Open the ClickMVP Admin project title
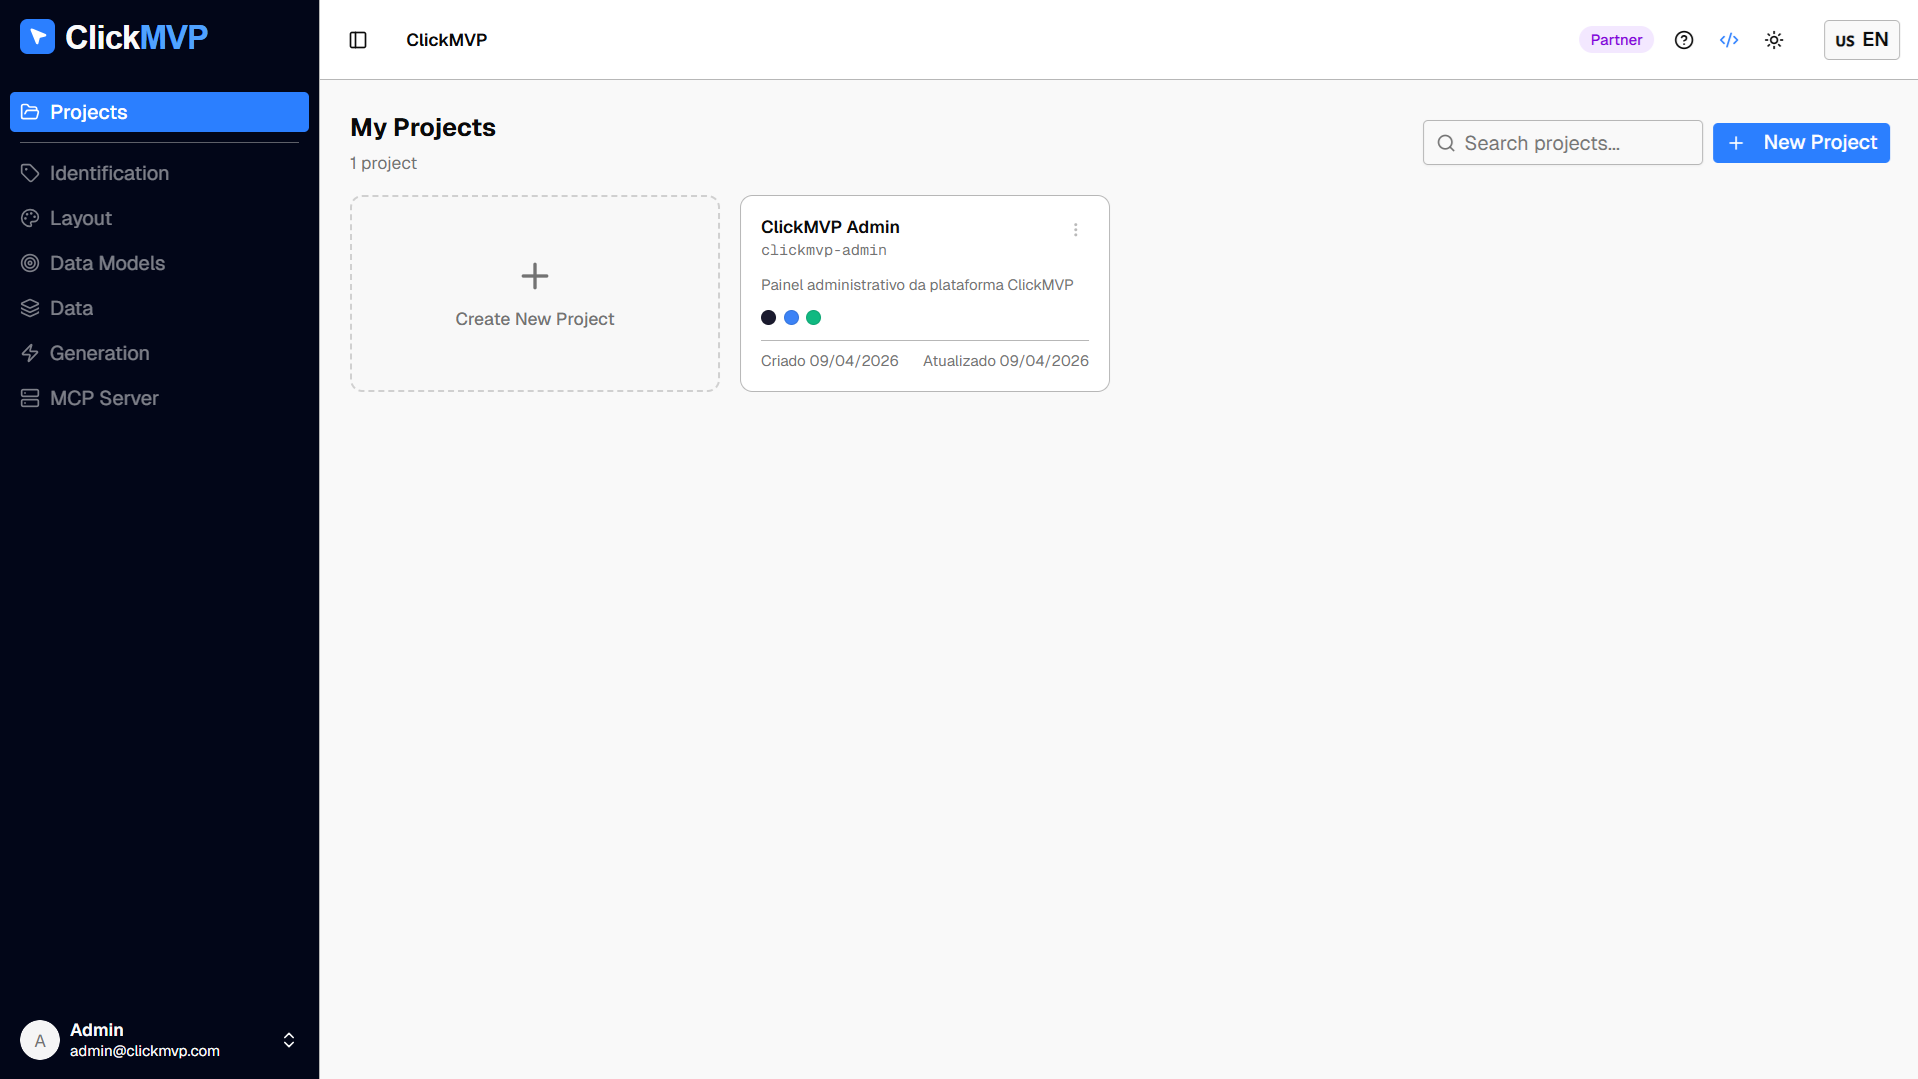The height and width of the screenshot is (1079, 1918). click(830, 227)
